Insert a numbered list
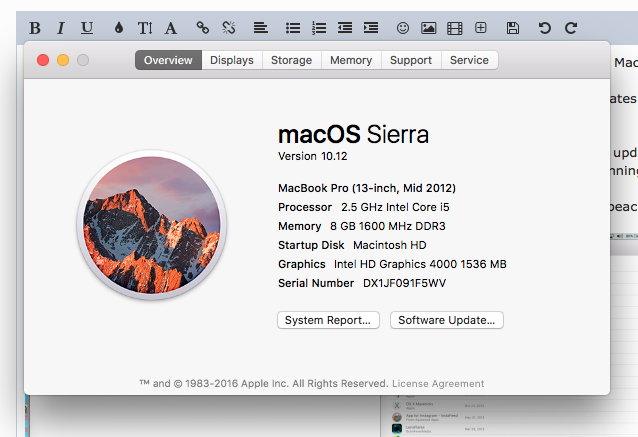The image size is (638, 437). (319, 28)
